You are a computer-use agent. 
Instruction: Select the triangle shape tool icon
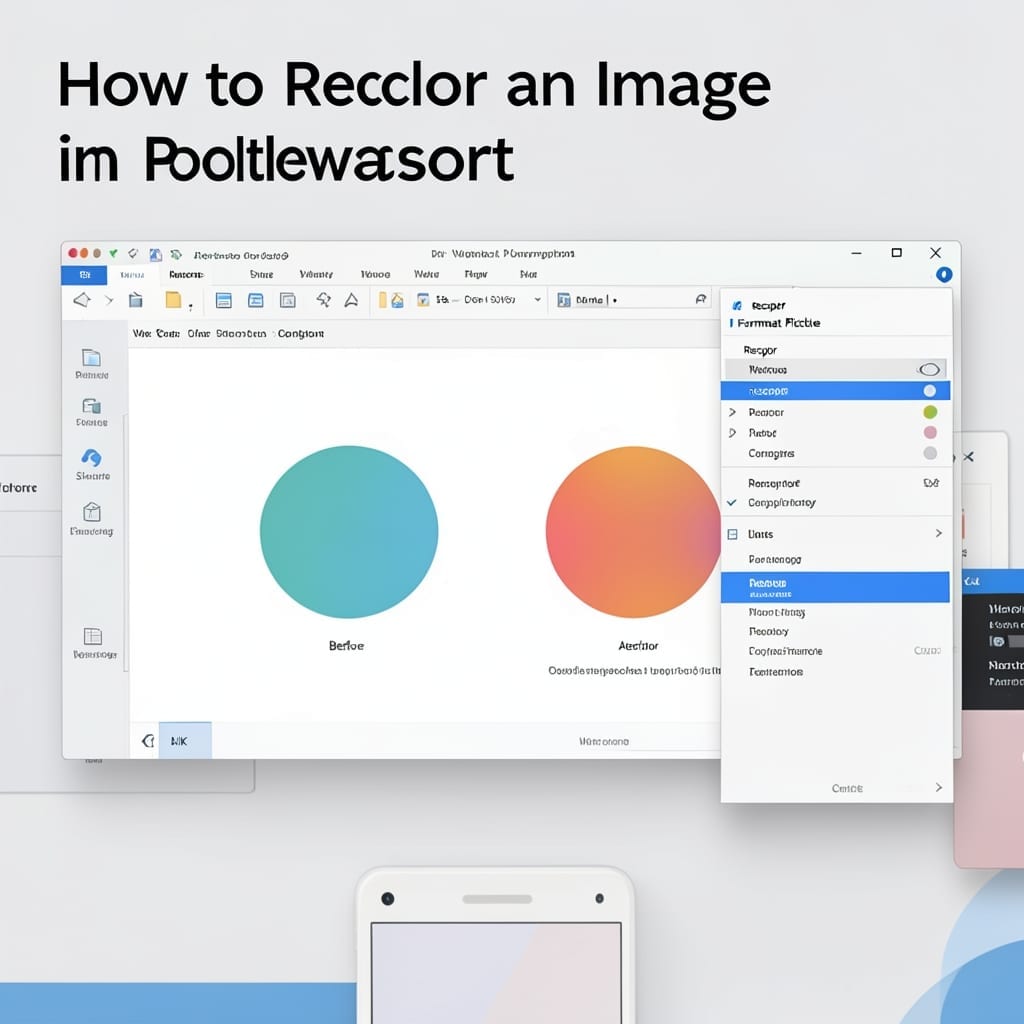pyautogui.click(x=351, y=300)
